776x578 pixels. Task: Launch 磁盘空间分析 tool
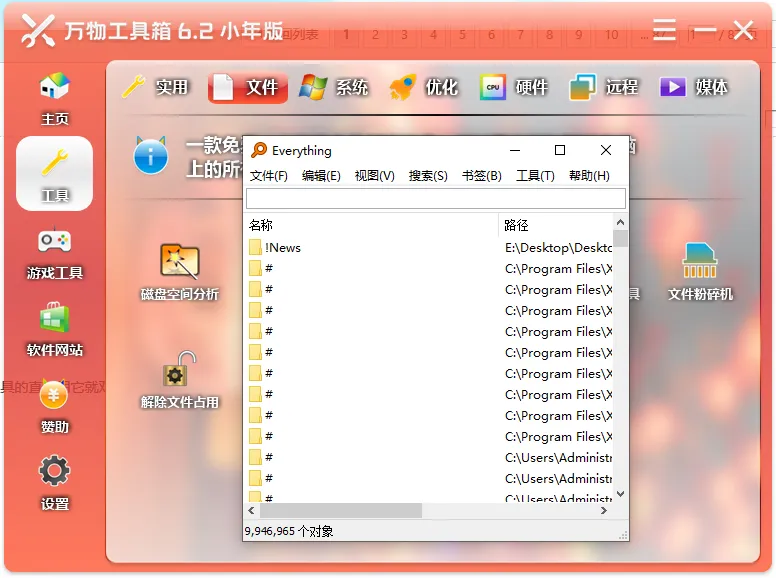180,272
